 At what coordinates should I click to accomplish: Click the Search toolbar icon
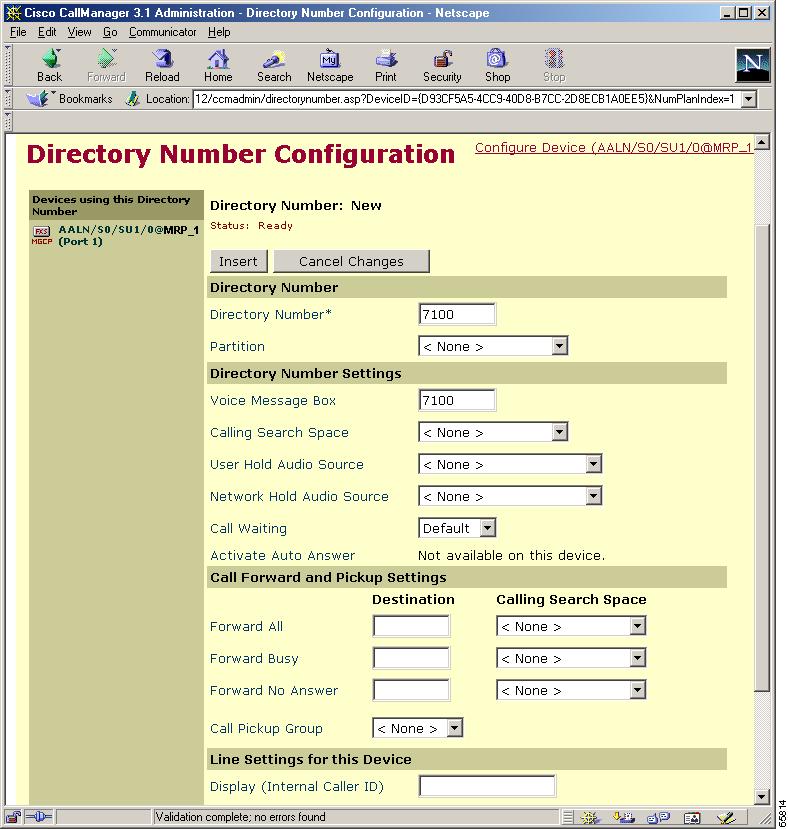274,65
